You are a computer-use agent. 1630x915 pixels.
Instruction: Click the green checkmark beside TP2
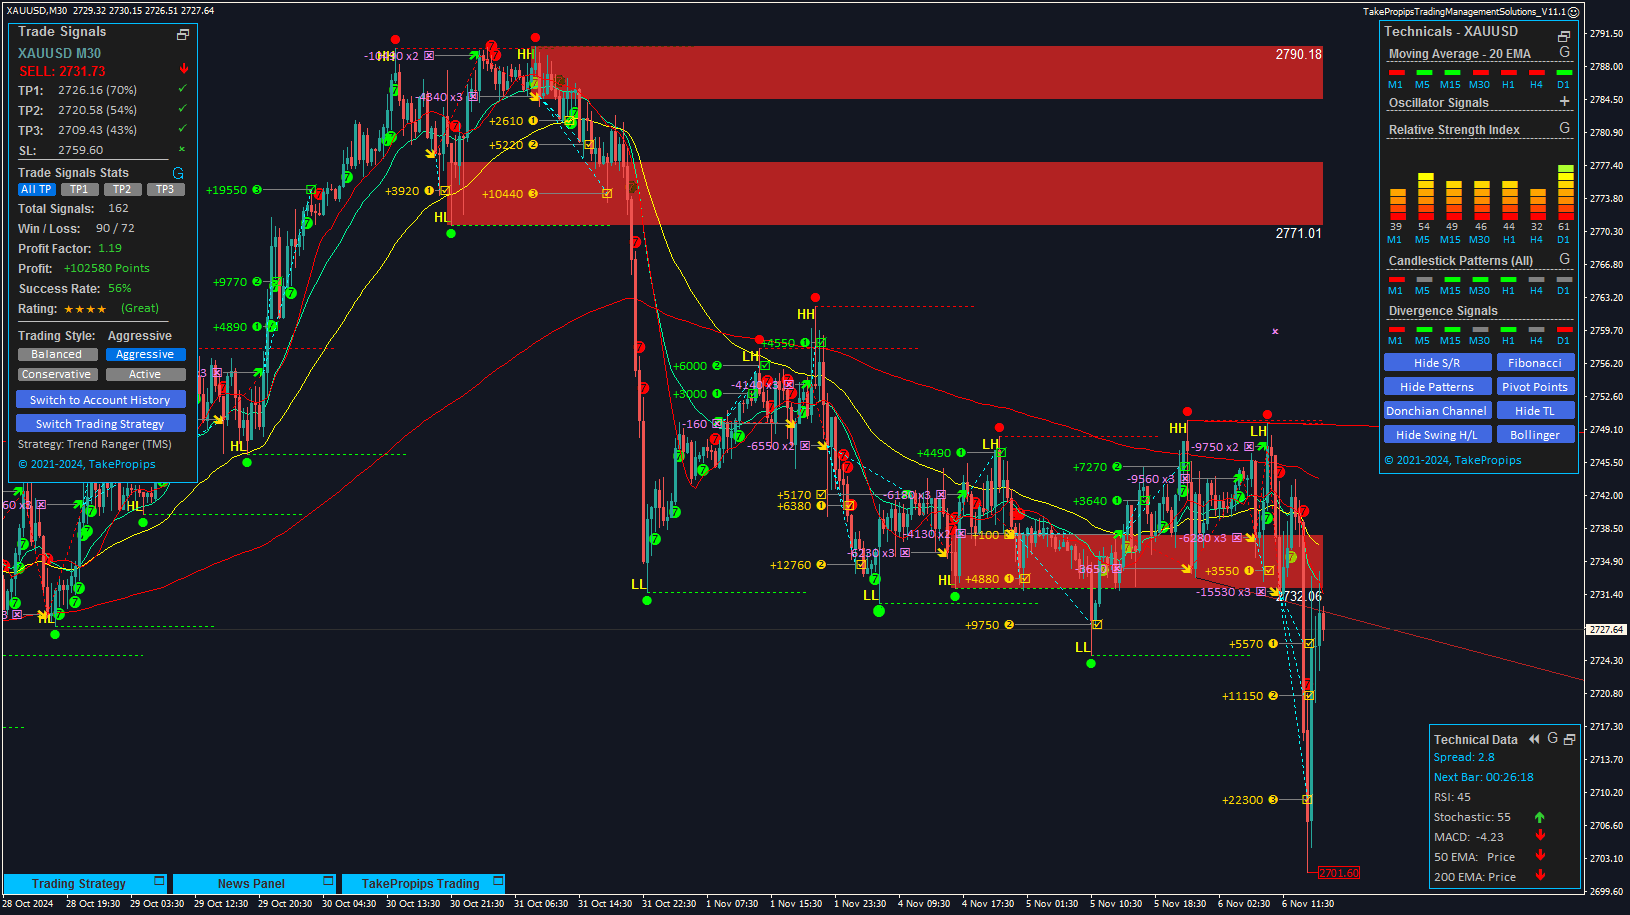coord(183,109)
